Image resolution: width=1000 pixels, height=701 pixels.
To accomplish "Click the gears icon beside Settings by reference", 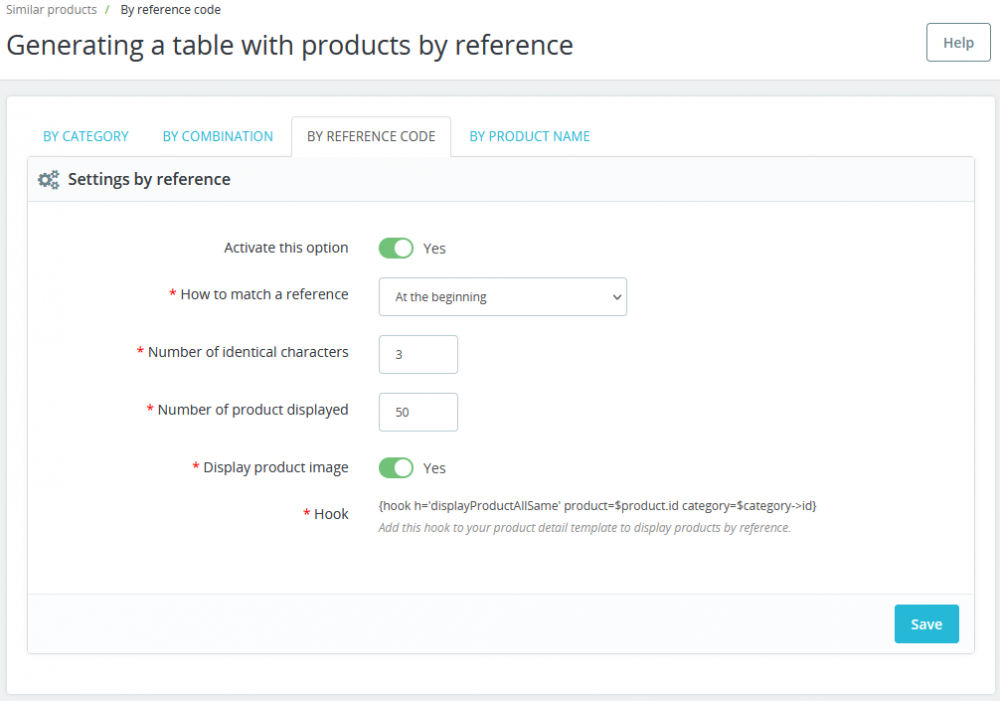I will 48,178.
